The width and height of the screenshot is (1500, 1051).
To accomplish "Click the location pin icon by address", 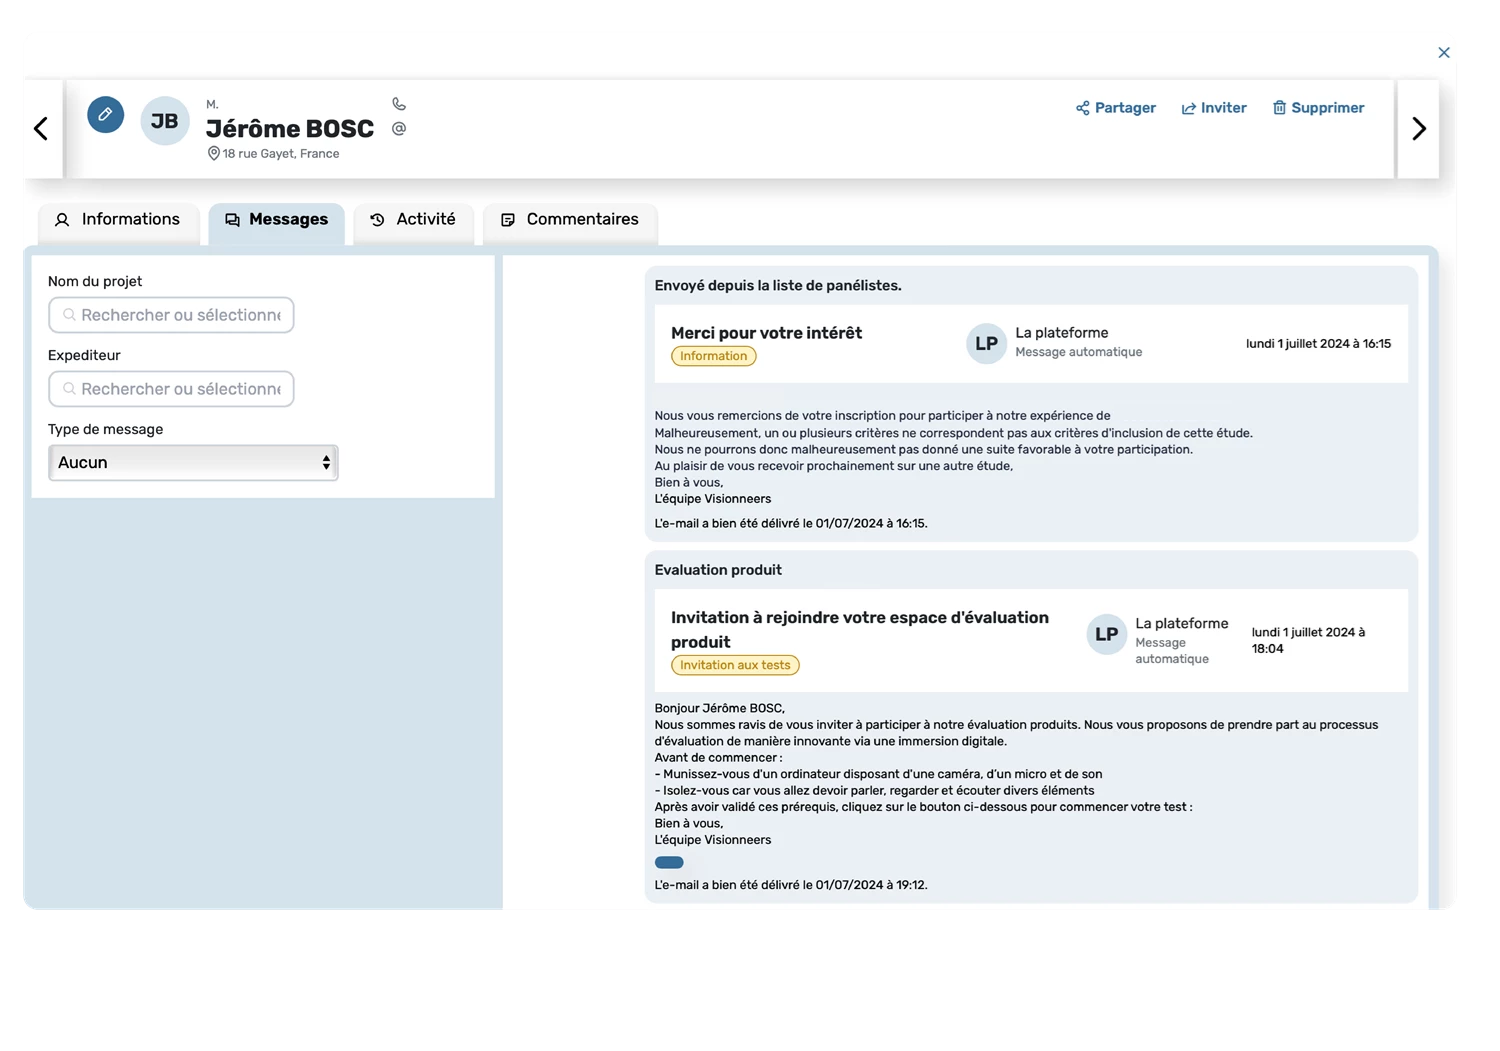I will click(213, 154).
